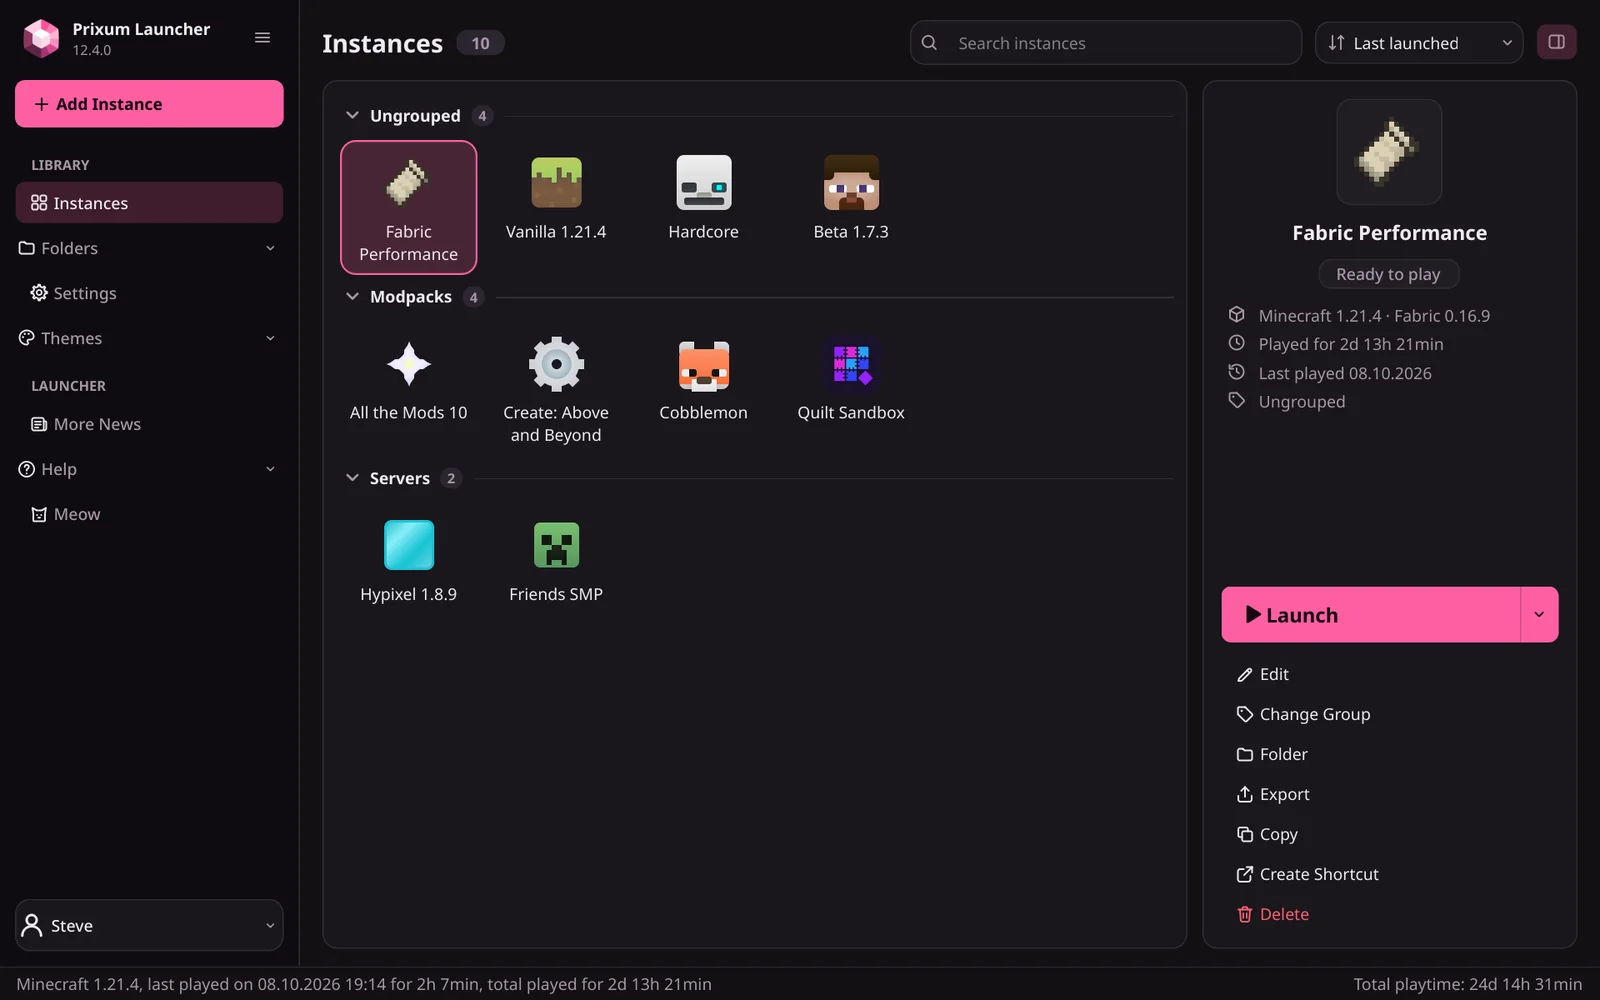The image size is (1600, 1000).
Task: Delete the selected instance
Action: point(1390,914)
